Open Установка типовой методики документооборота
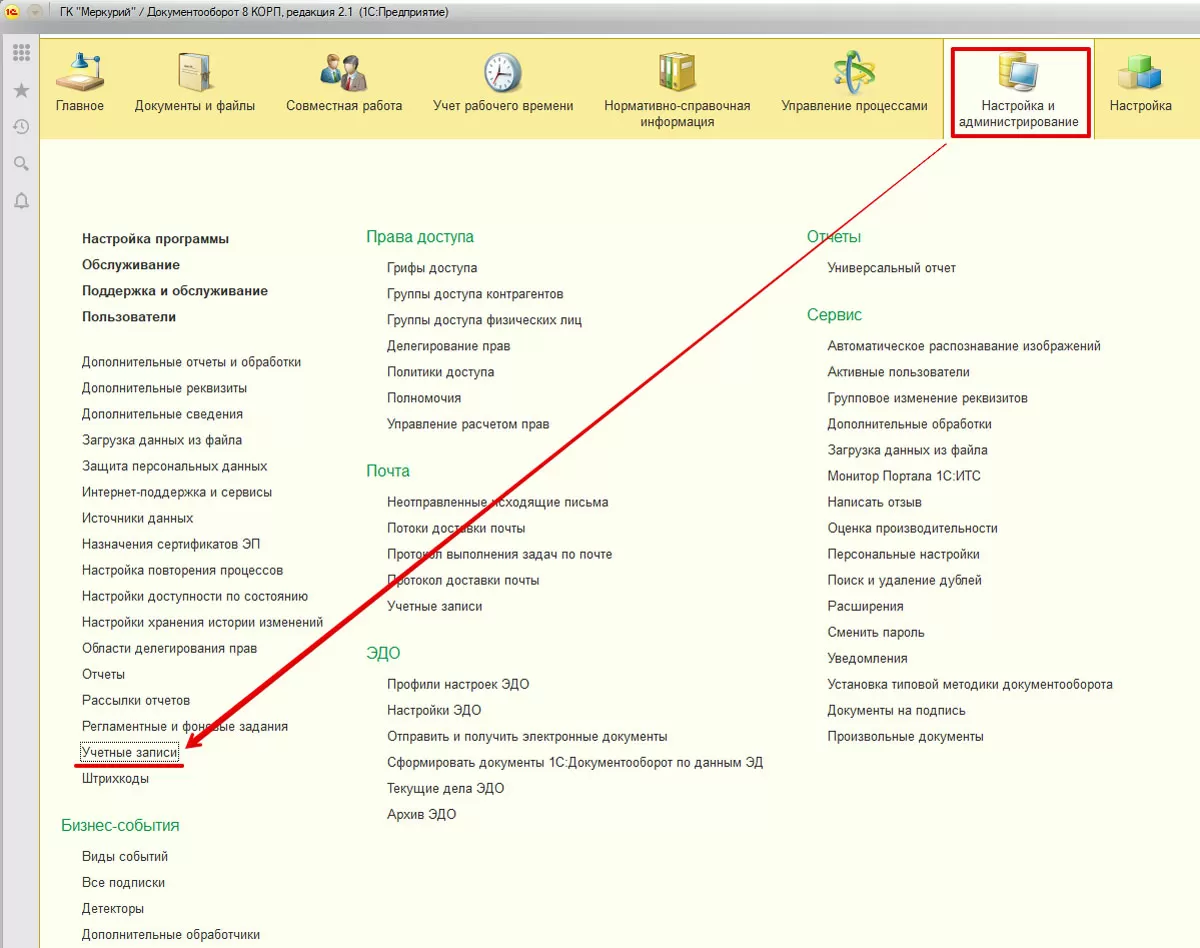1200x948 pixels. tap(970, 684)
